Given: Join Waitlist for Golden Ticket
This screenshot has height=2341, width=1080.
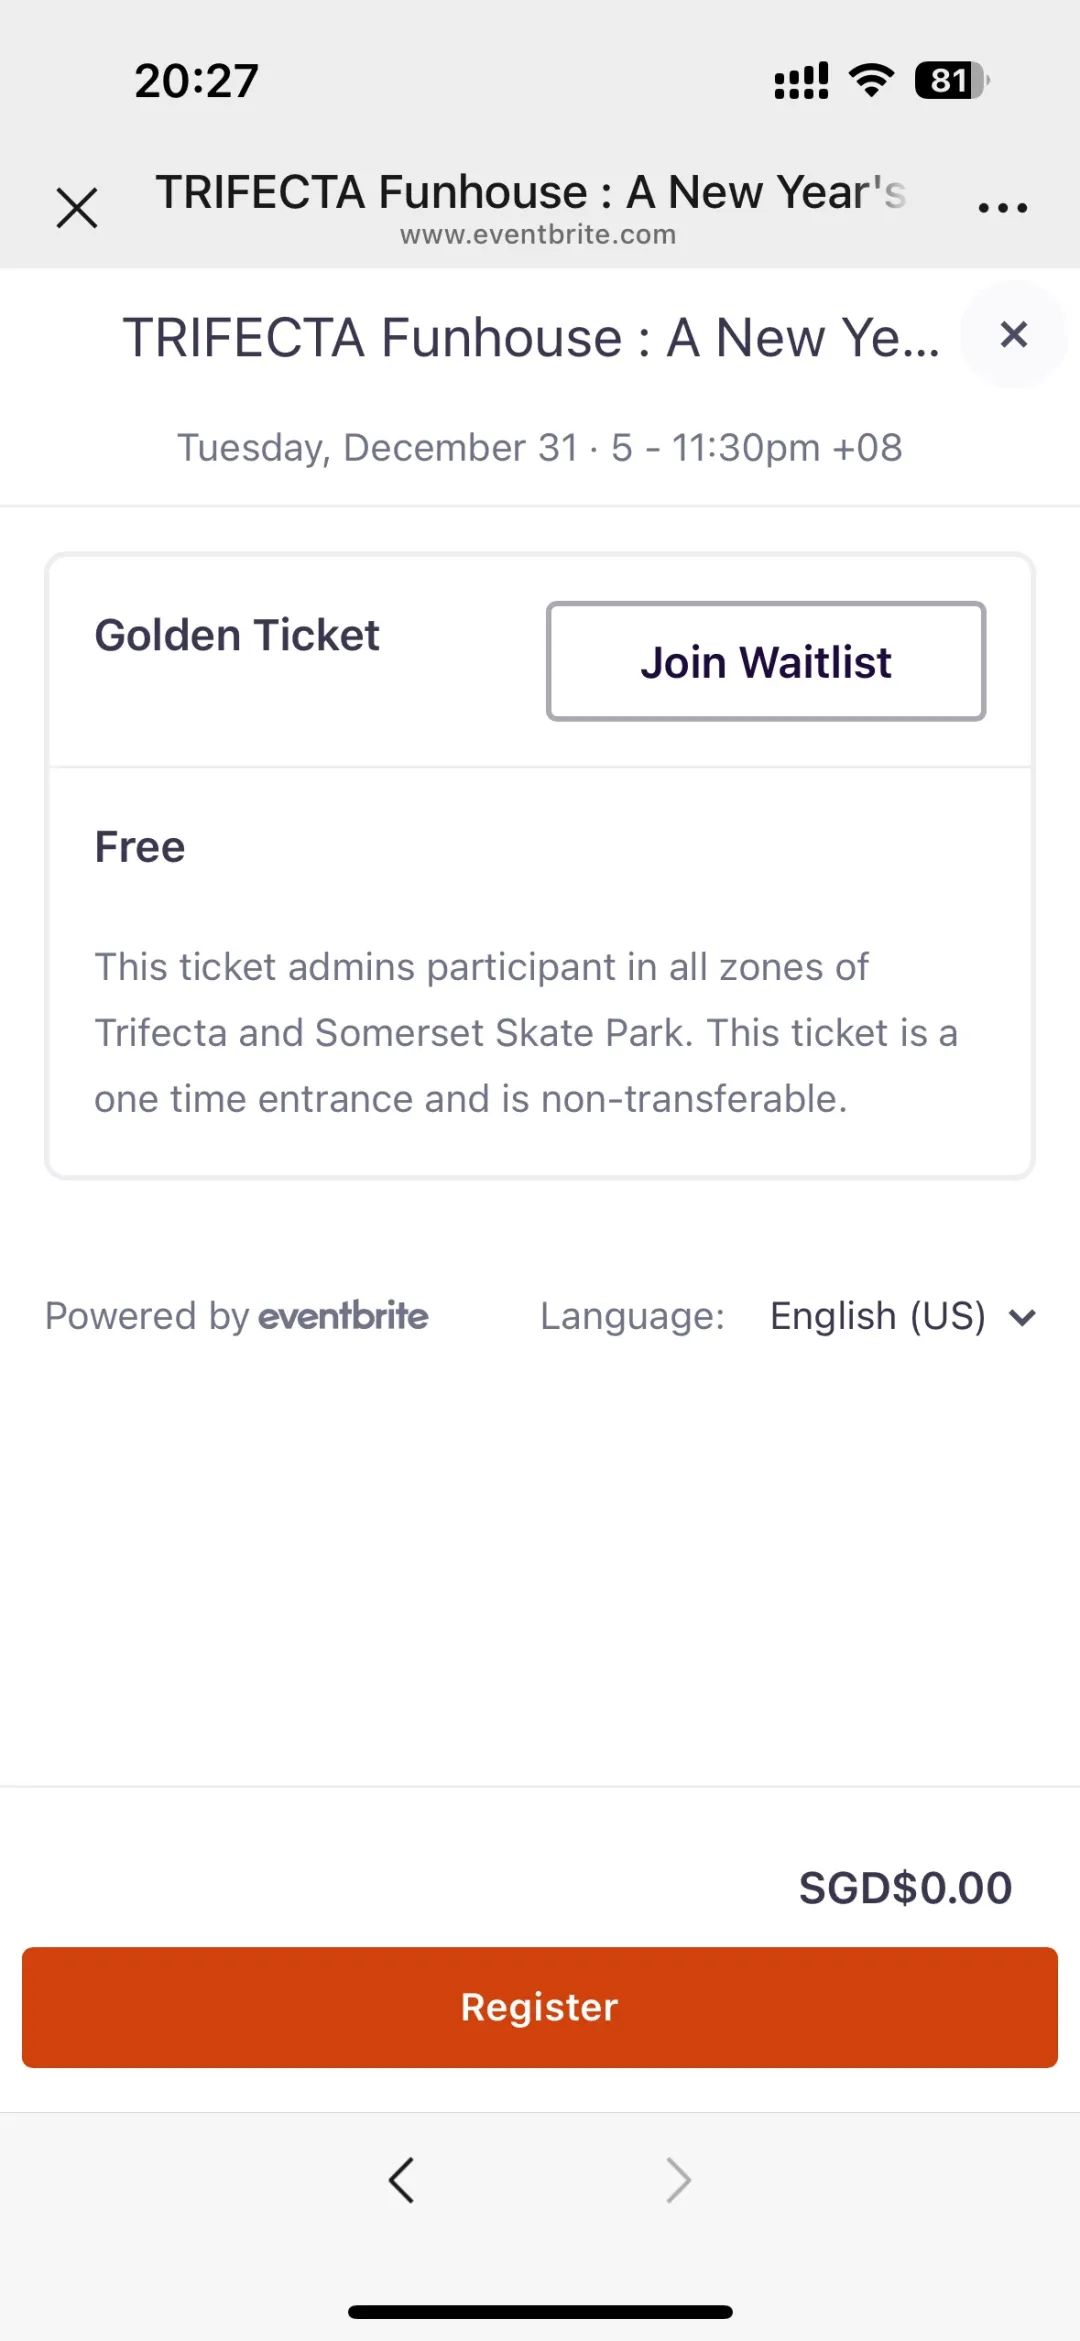Looking at the screenshot, I should 766,661.
